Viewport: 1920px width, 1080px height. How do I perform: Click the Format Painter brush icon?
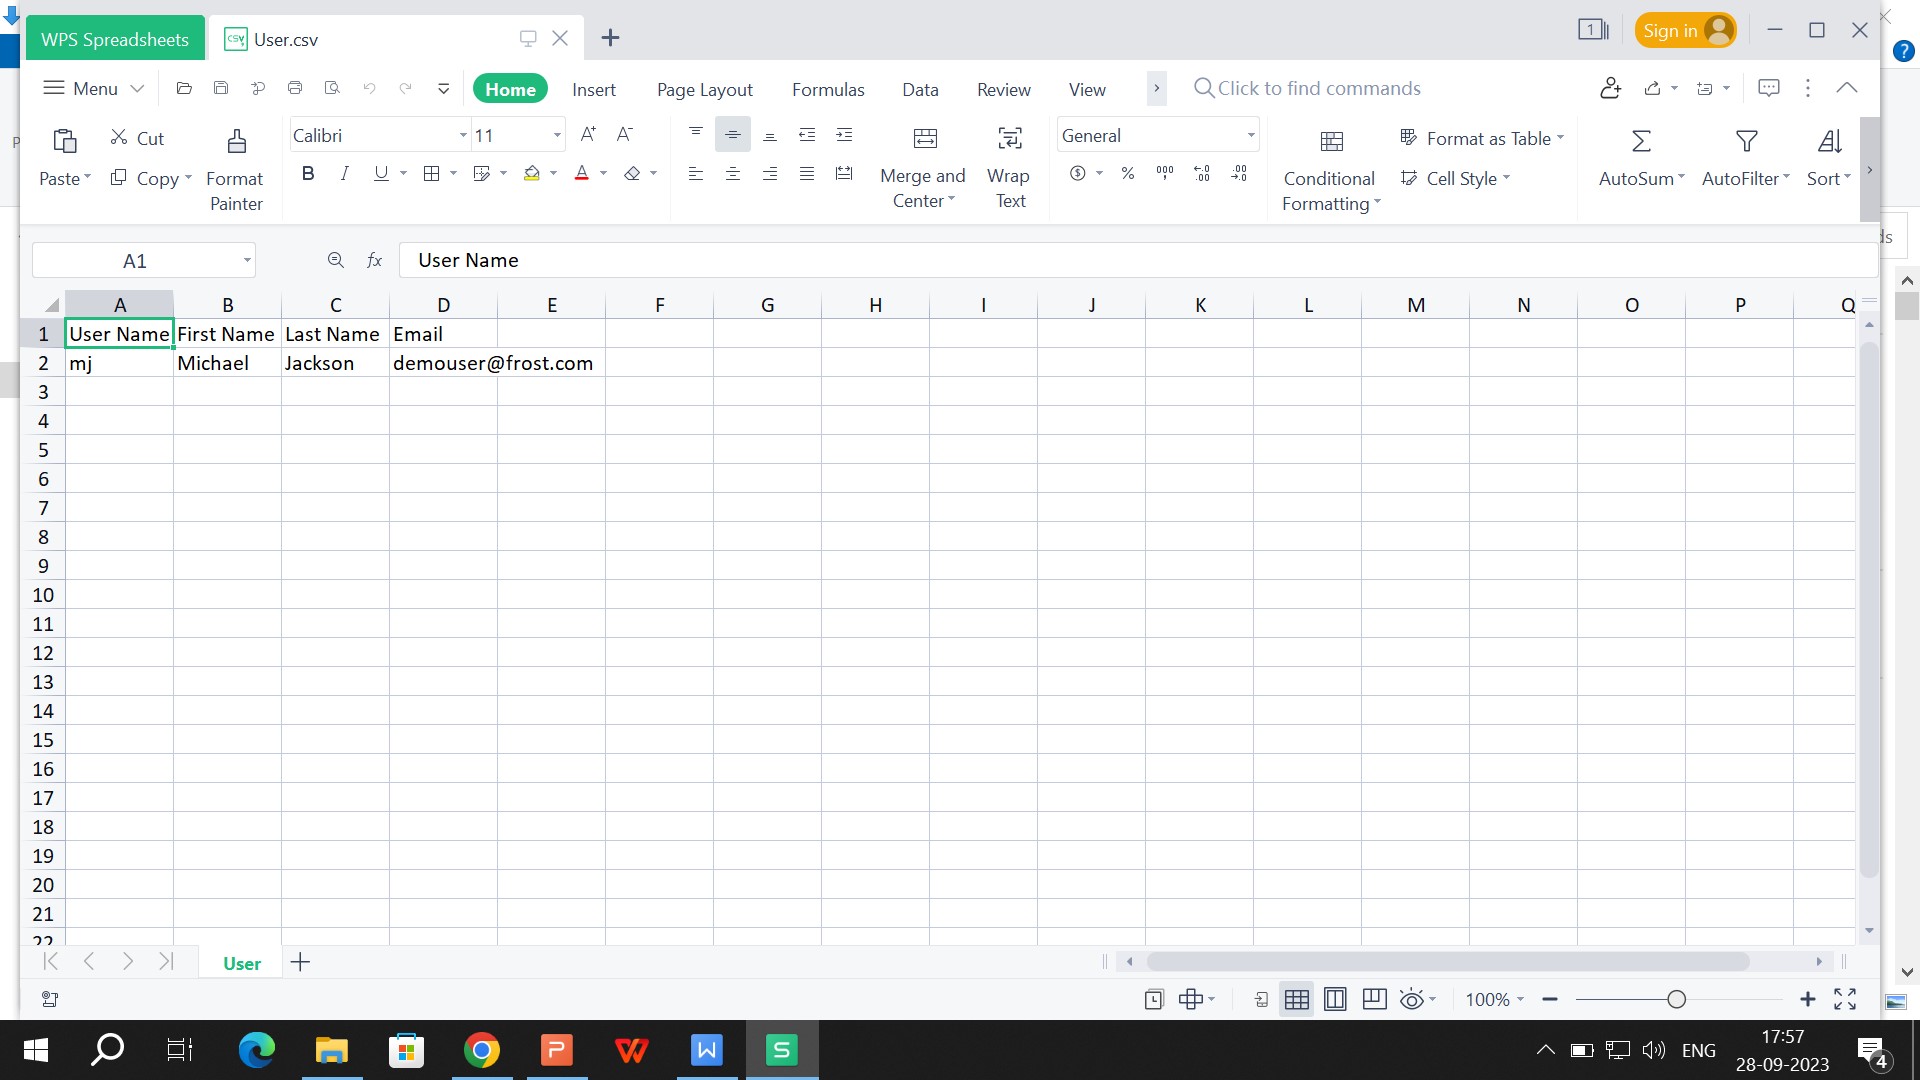tap(237, 141)
